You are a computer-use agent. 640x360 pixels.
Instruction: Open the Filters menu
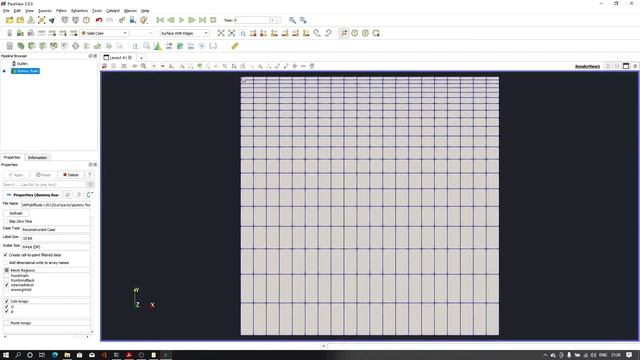pos(61,11)
